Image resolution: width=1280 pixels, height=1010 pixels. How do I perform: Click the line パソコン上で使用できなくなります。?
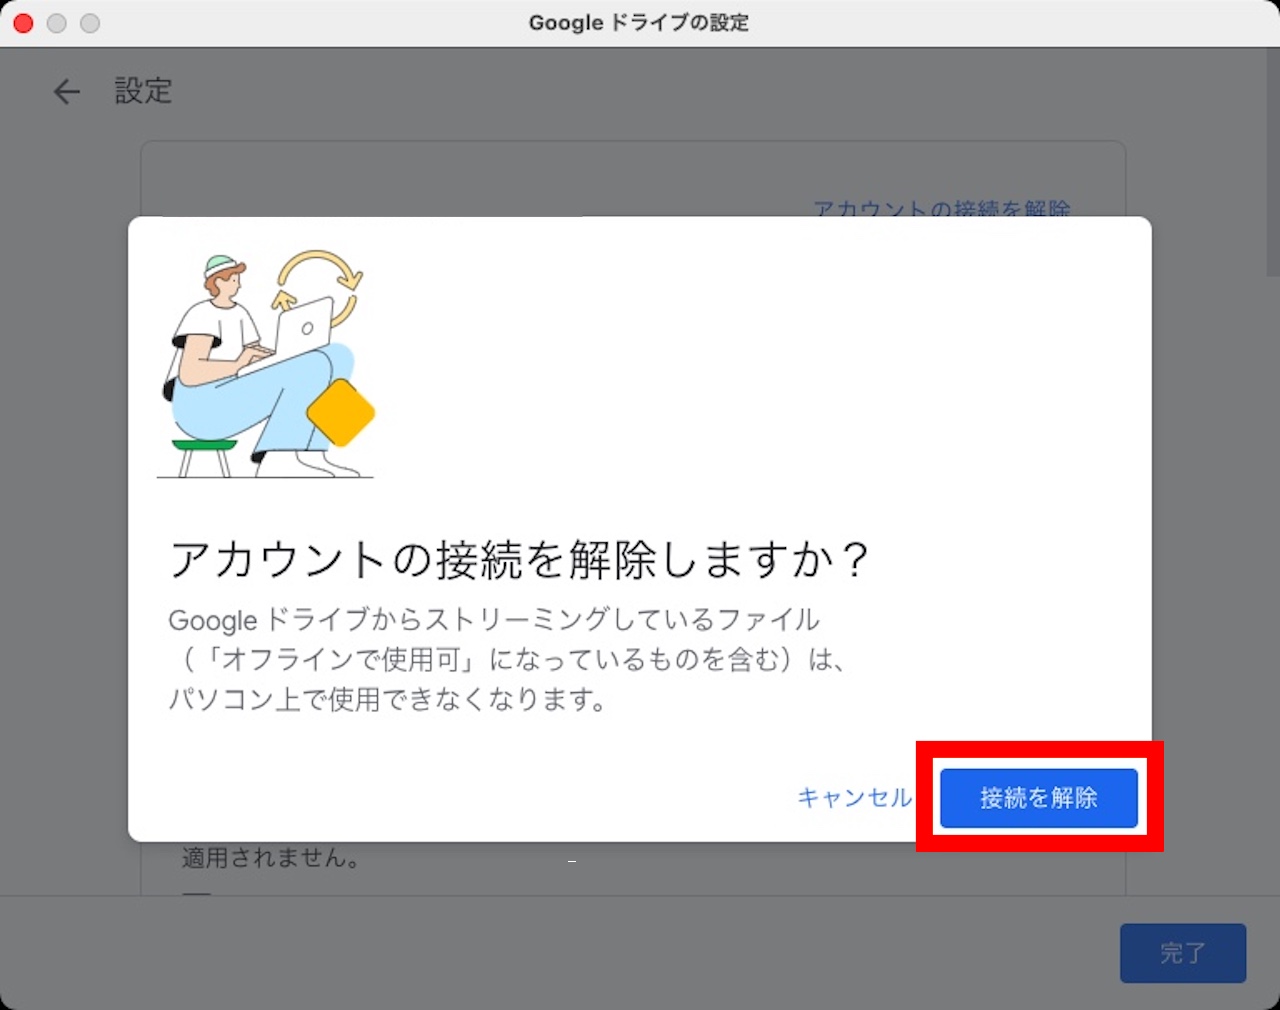tap(388, 699)
